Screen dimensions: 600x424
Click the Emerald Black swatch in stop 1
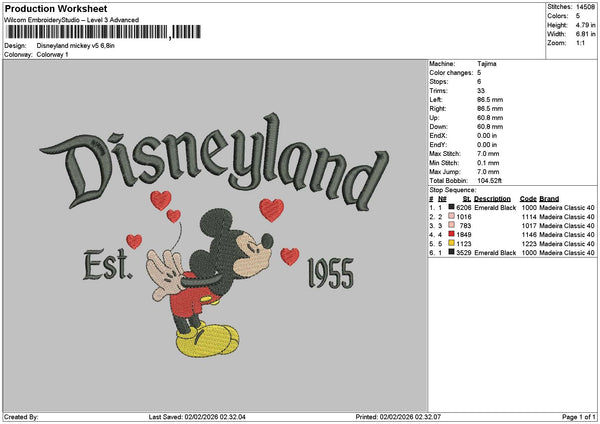click(450, 207)
